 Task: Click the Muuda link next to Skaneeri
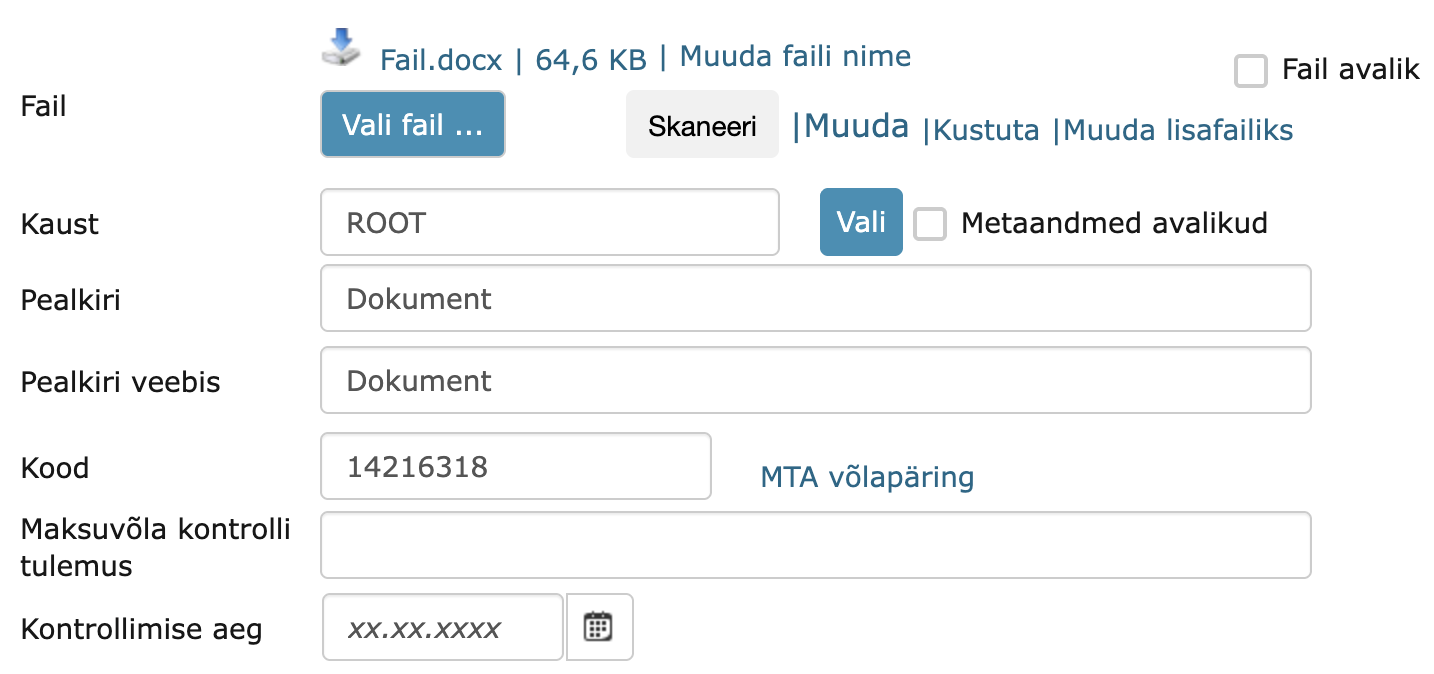coord(857,126)
